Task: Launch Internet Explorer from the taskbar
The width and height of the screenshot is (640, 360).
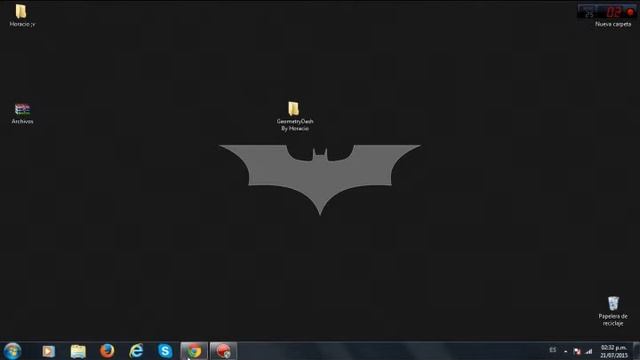Action: 136,351
